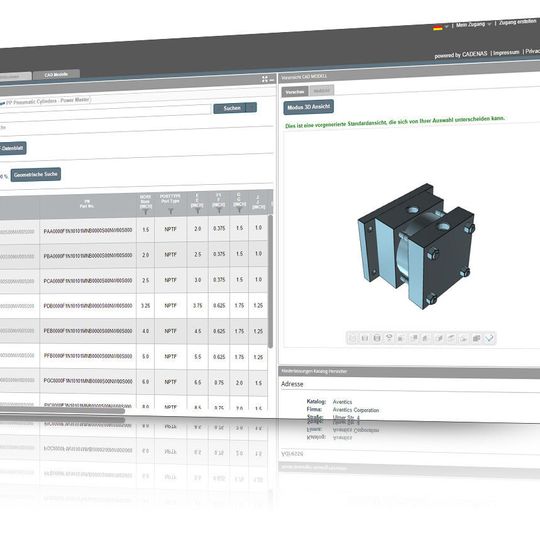Image resolution: width=540 pixels, height=540 pixels.
Task: Click E value 4.5 cell
Action: (197, 331)
